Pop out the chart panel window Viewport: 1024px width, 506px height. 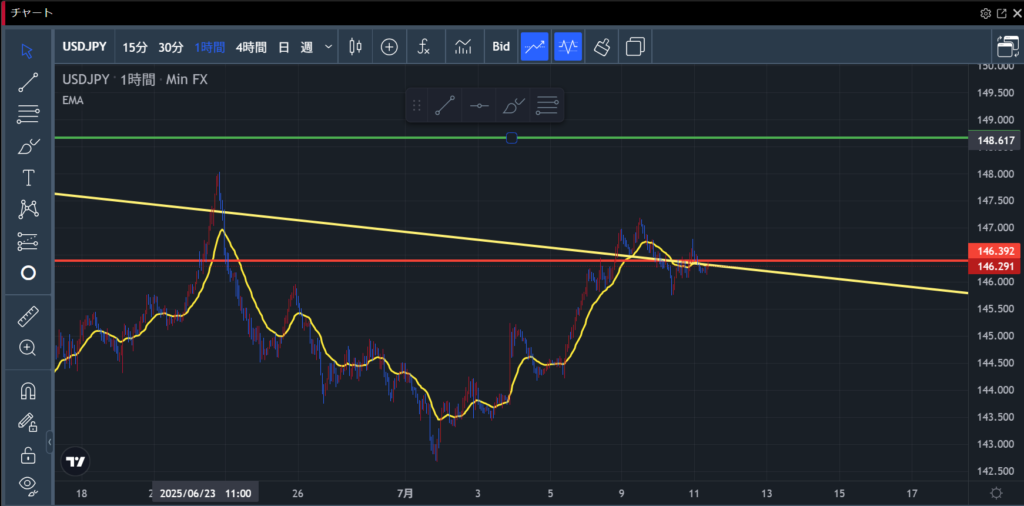coord(1002,13)
